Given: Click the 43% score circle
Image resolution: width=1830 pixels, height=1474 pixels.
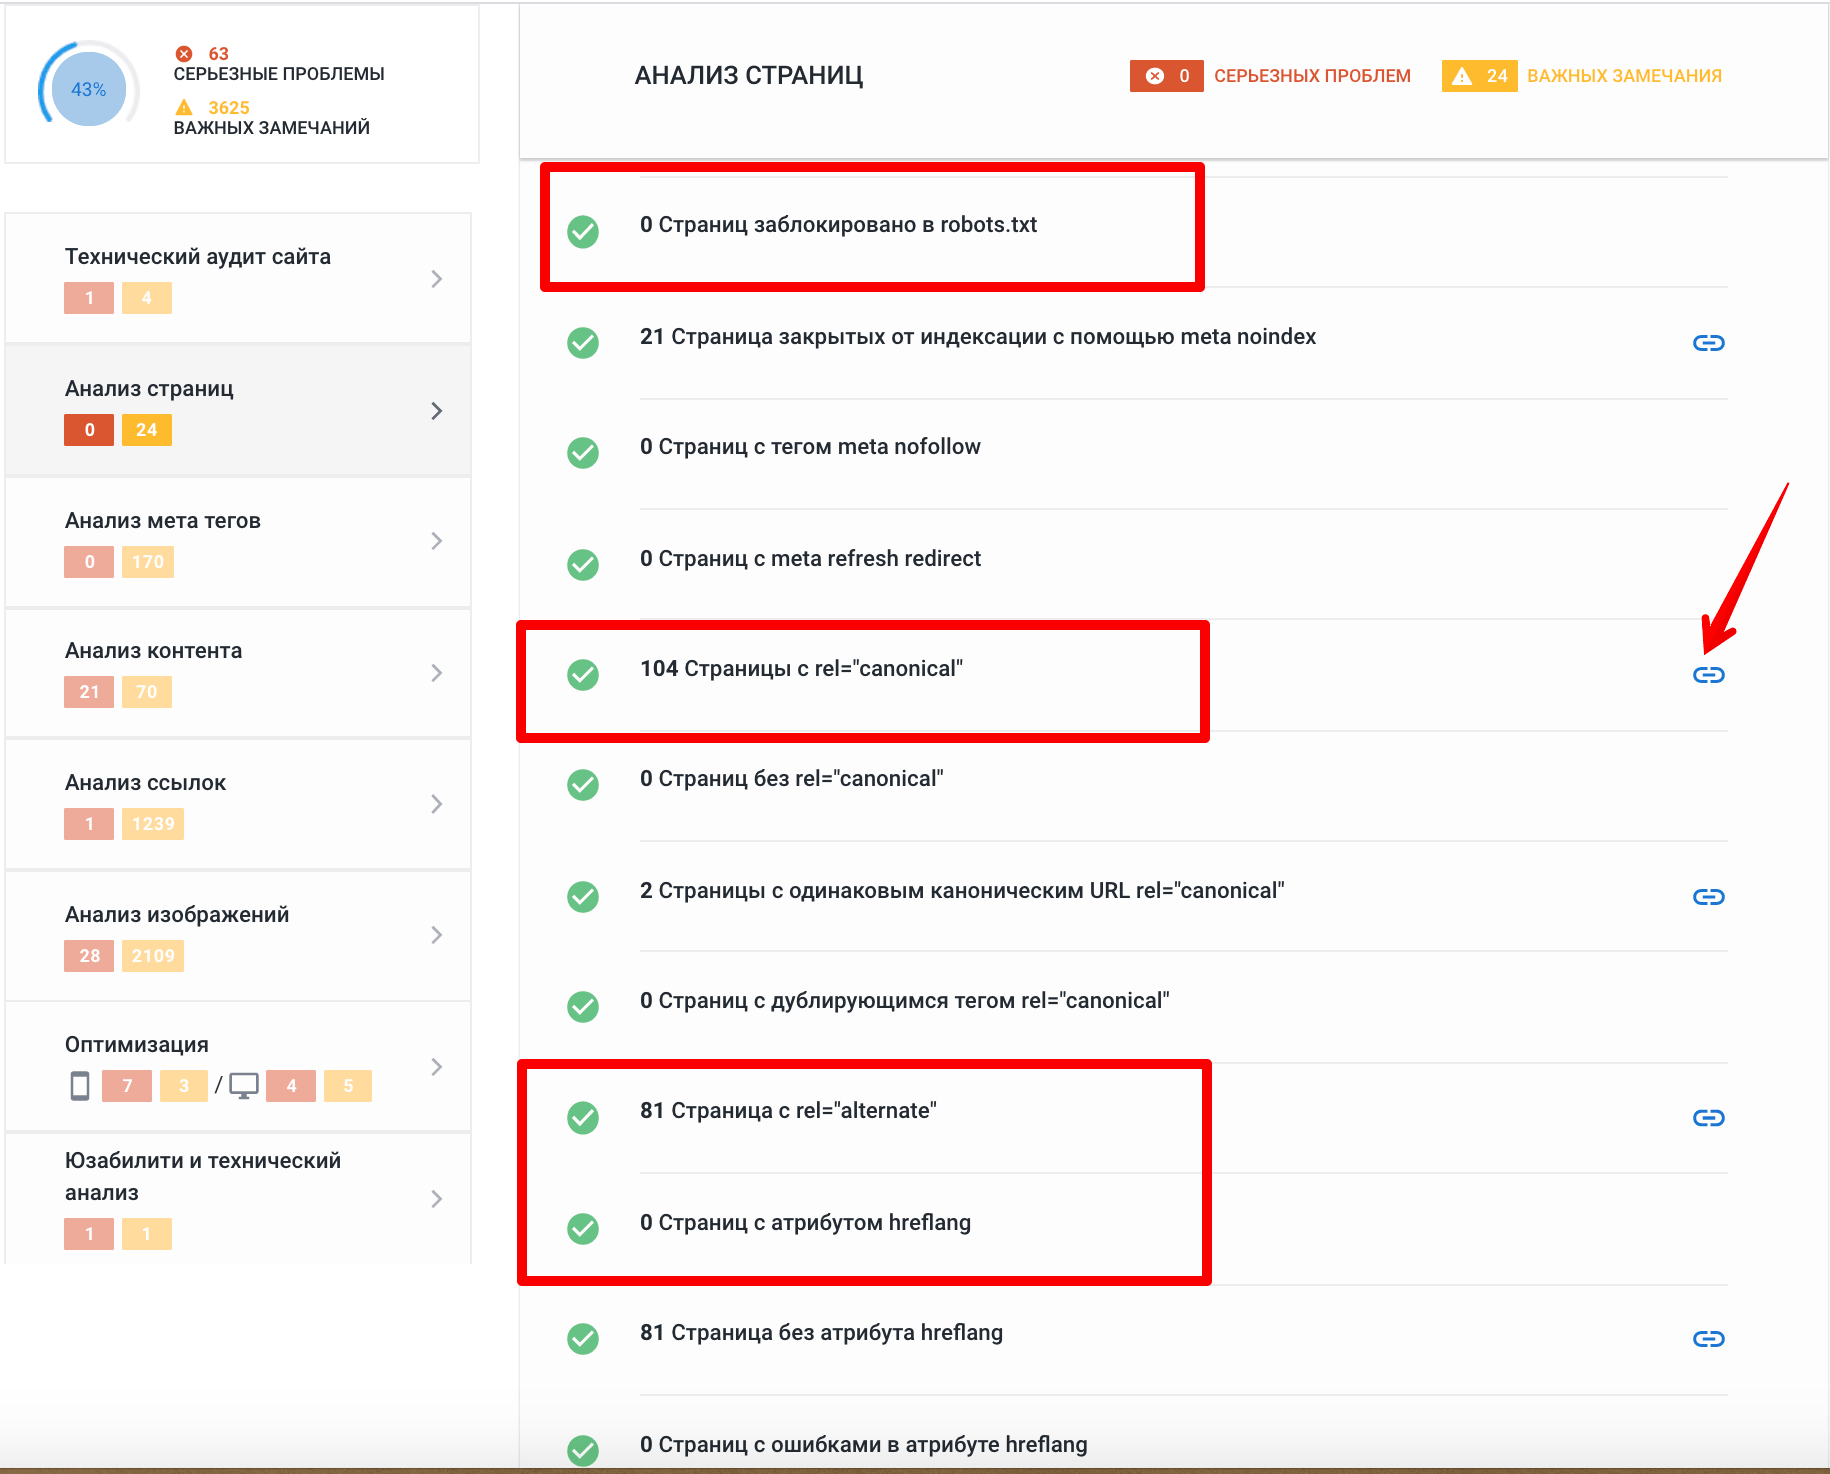Looking at the screenshot, I should (88, 89).
